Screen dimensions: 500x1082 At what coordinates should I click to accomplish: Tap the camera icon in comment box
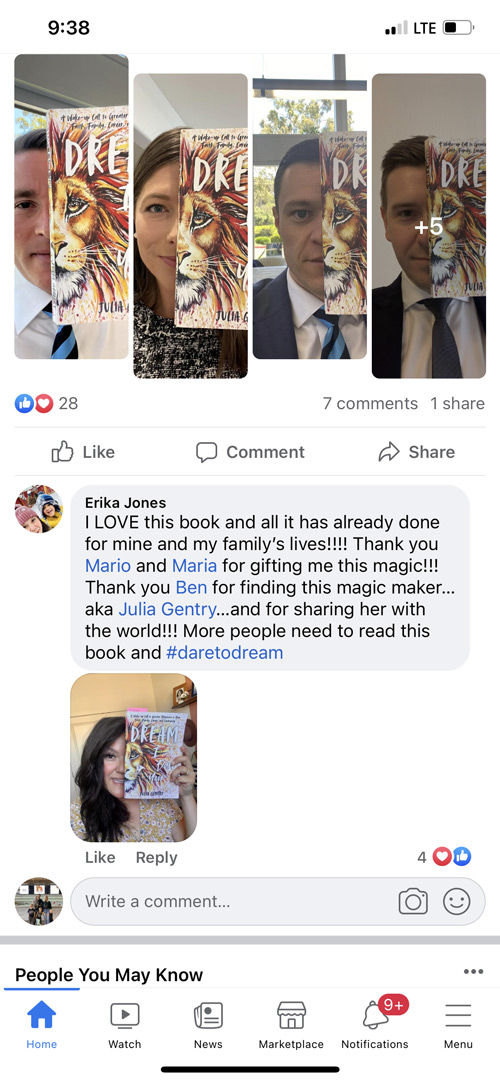(413, 901)
